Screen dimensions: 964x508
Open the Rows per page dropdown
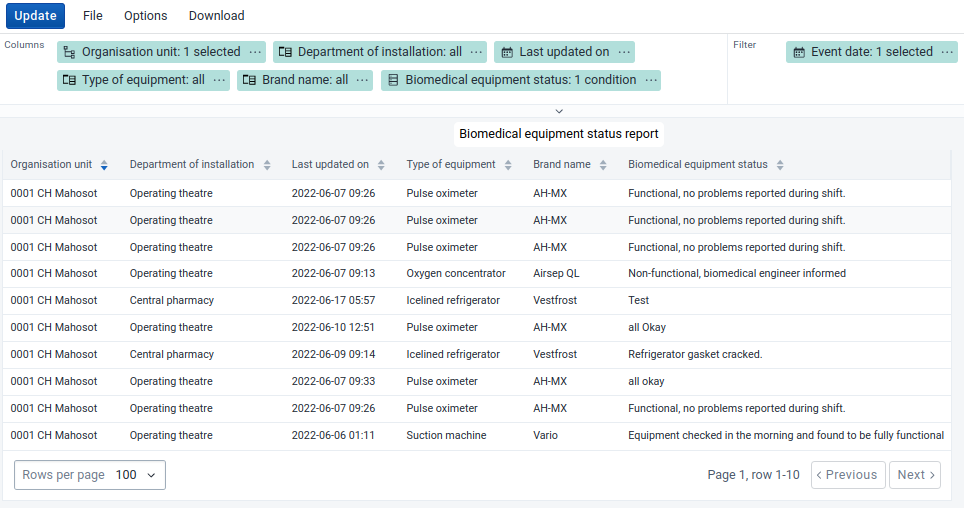90,475
